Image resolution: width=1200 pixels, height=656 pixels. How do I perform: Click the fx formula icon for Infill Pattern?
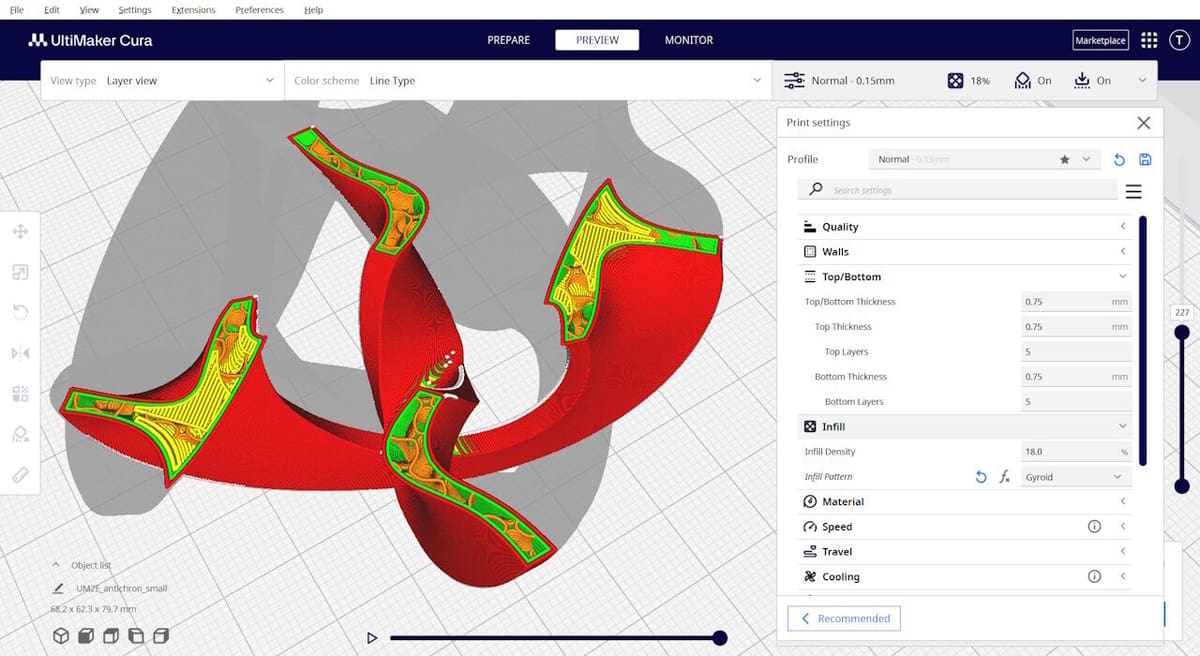point(1005,477)
